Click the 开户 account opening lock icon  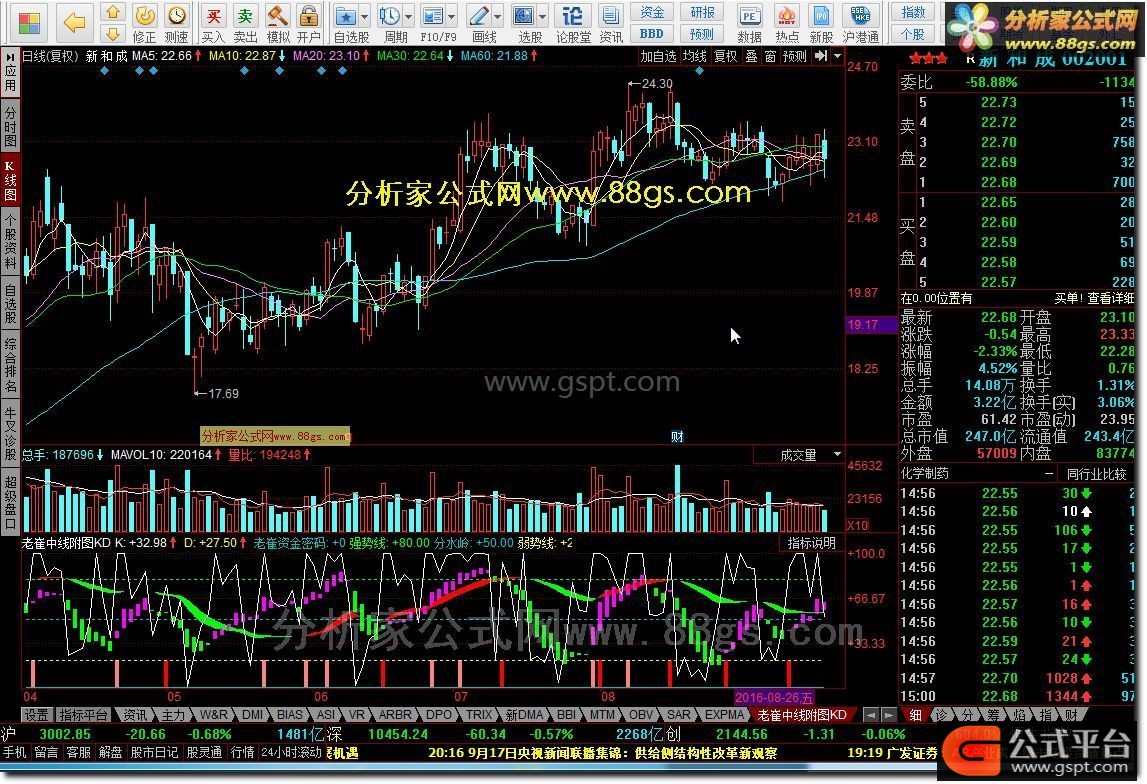coord(309,23)
